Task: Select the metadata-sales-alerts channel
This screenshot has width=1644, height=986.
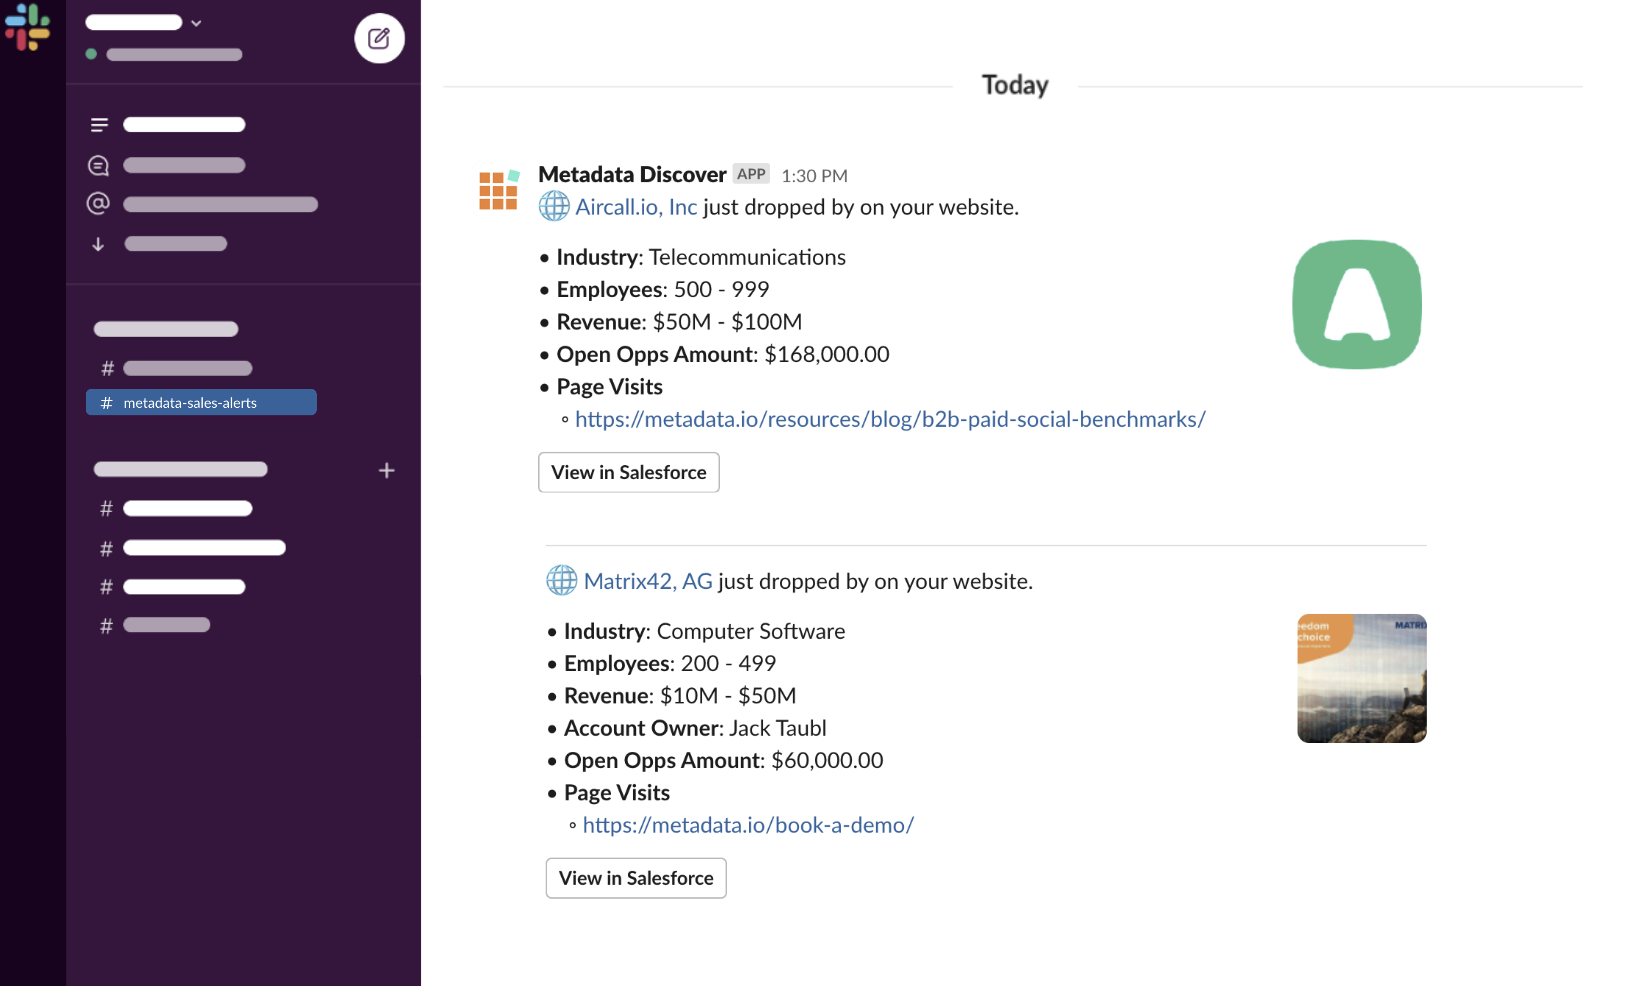Action: [x=200, y=402]
